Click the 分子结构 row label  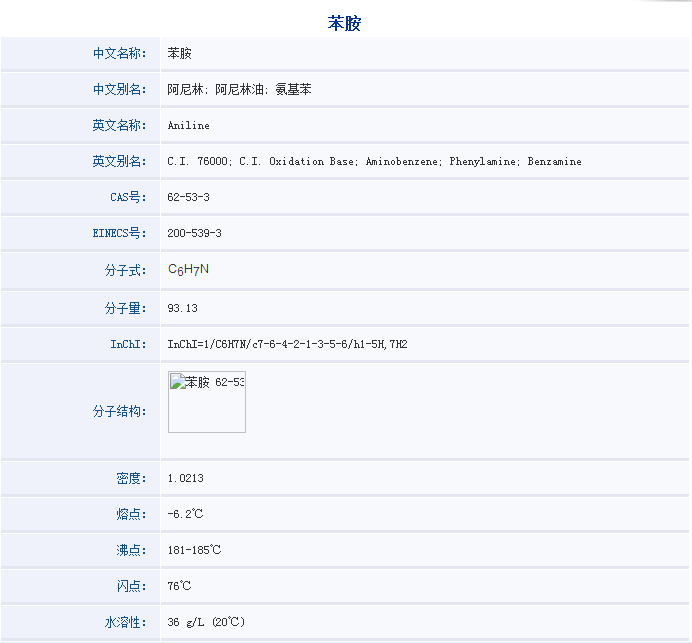(119, 411)
